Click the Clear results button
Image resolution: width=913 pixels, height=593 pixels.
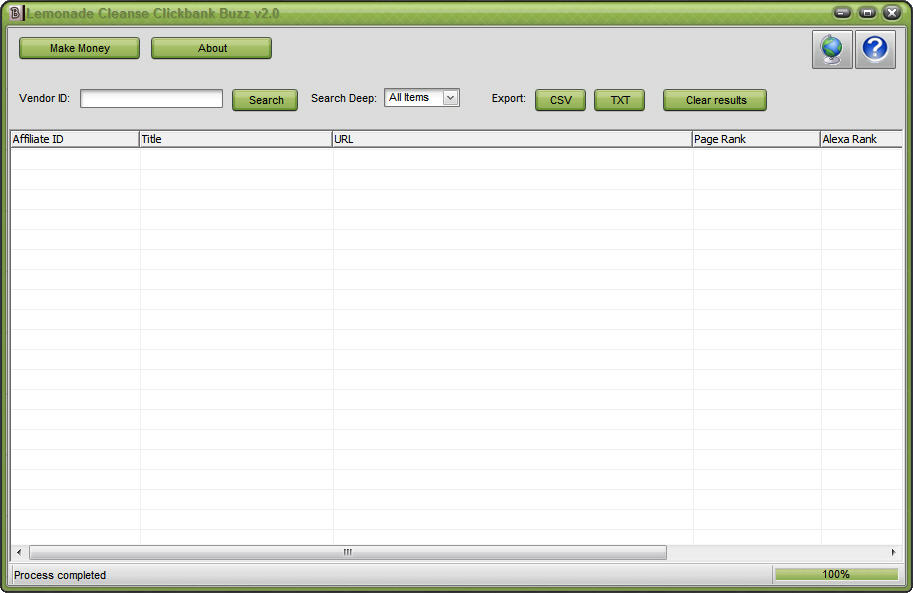tap(715, 100)
